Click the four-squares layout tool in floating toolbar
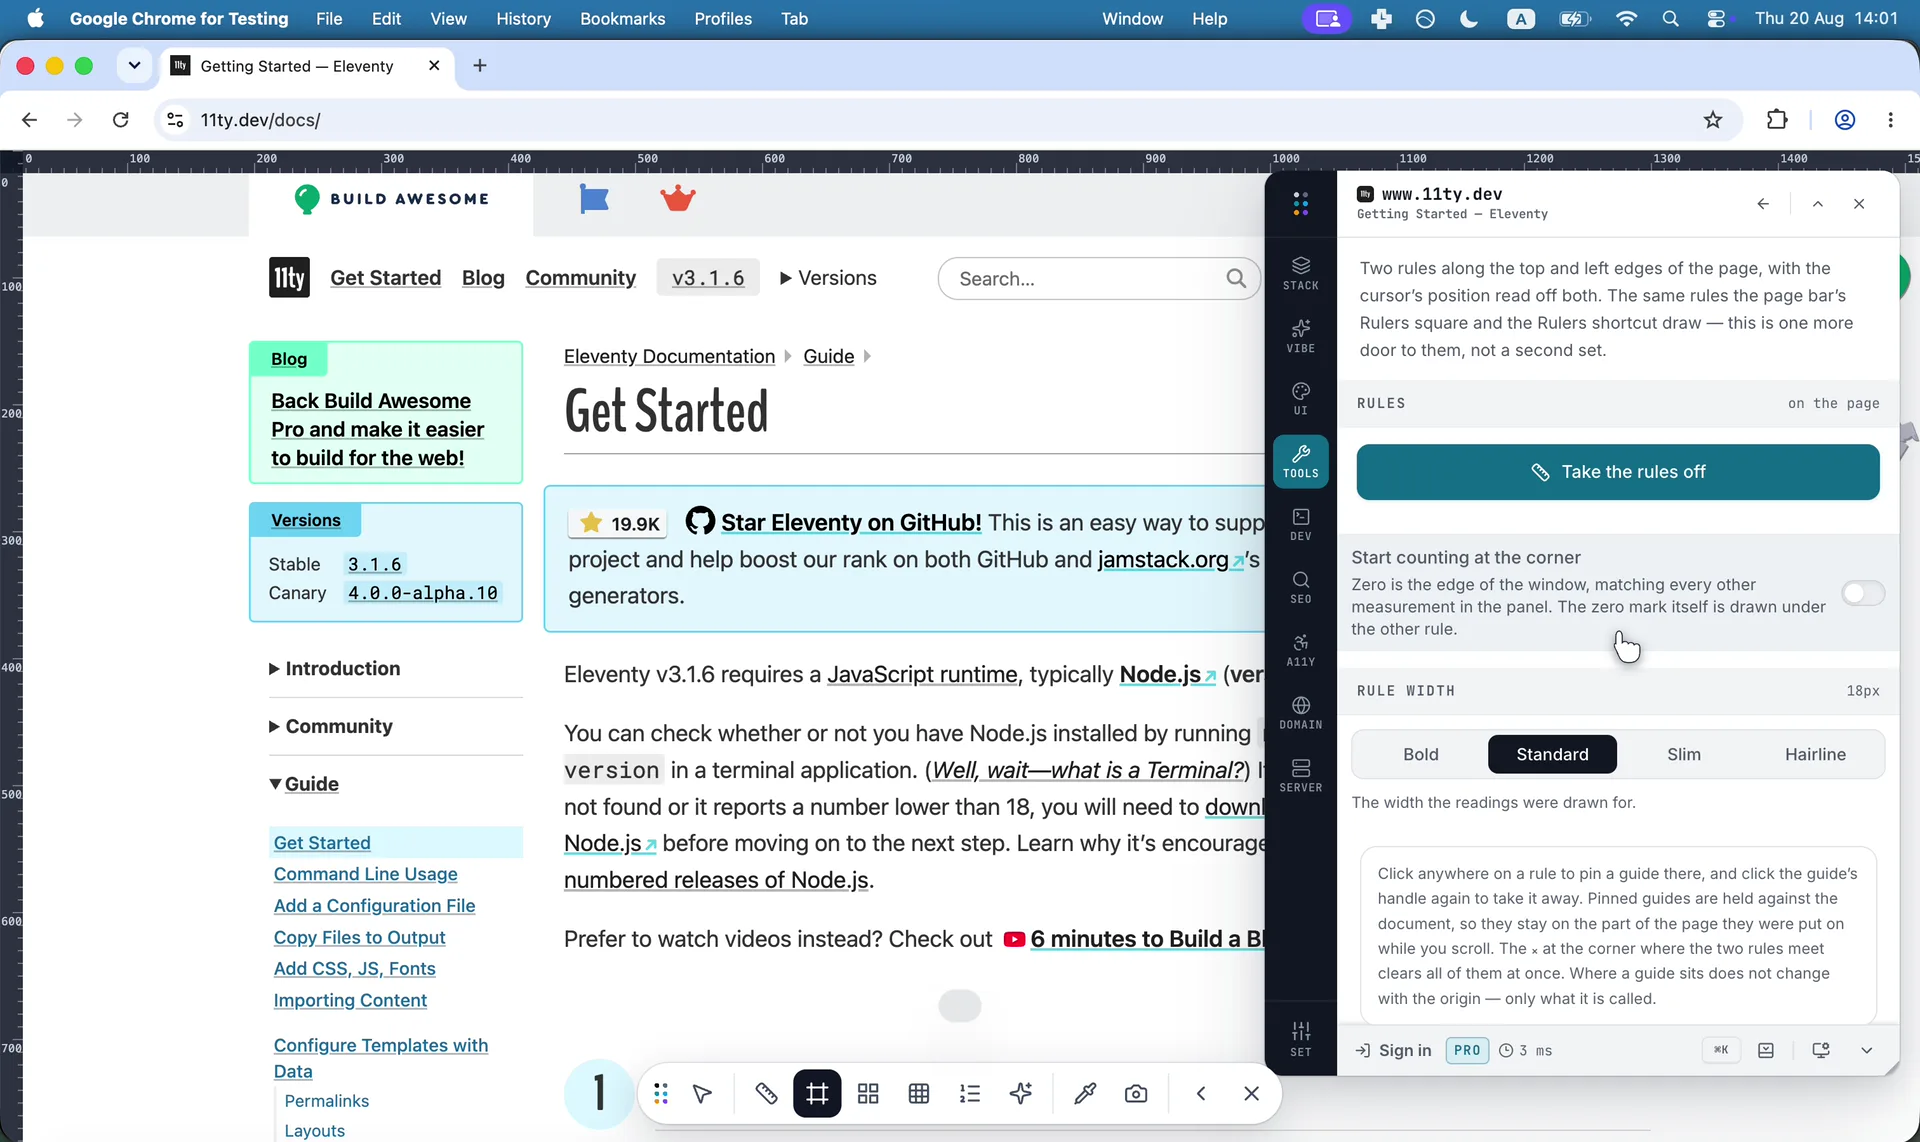Screen dimensions: 1920x1142 [x=868, y=1094]
